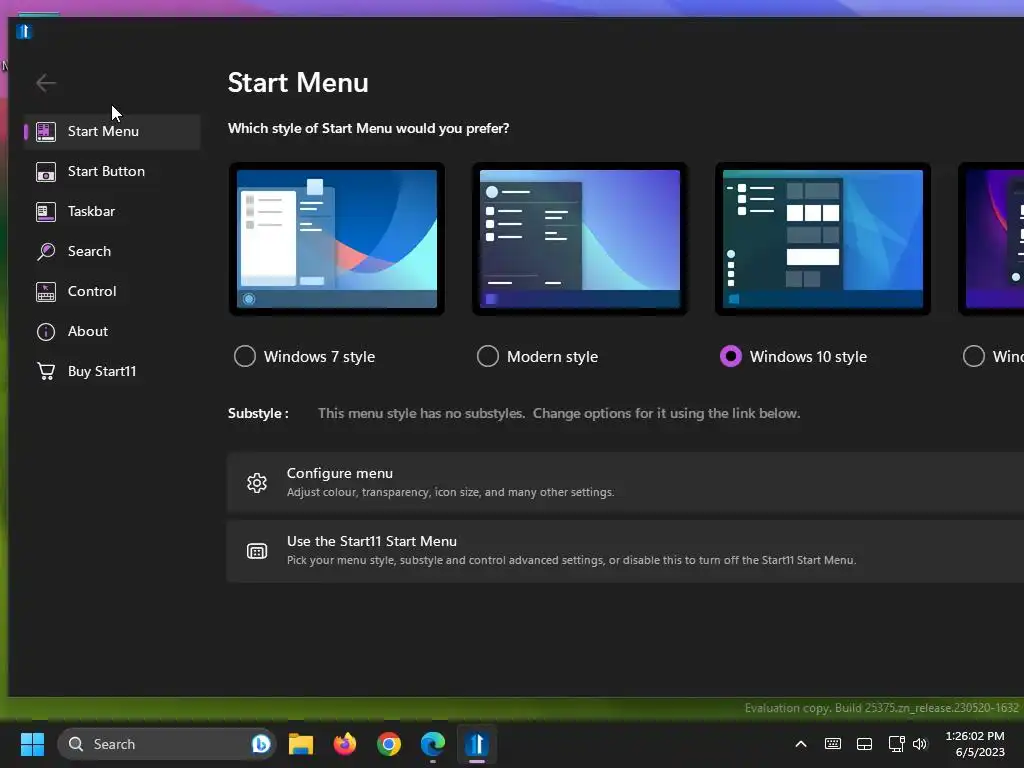Click the Configure menu gear icon
This screenshot has height=768, width=1024.
pyautogui.click(x=257, y=483)
